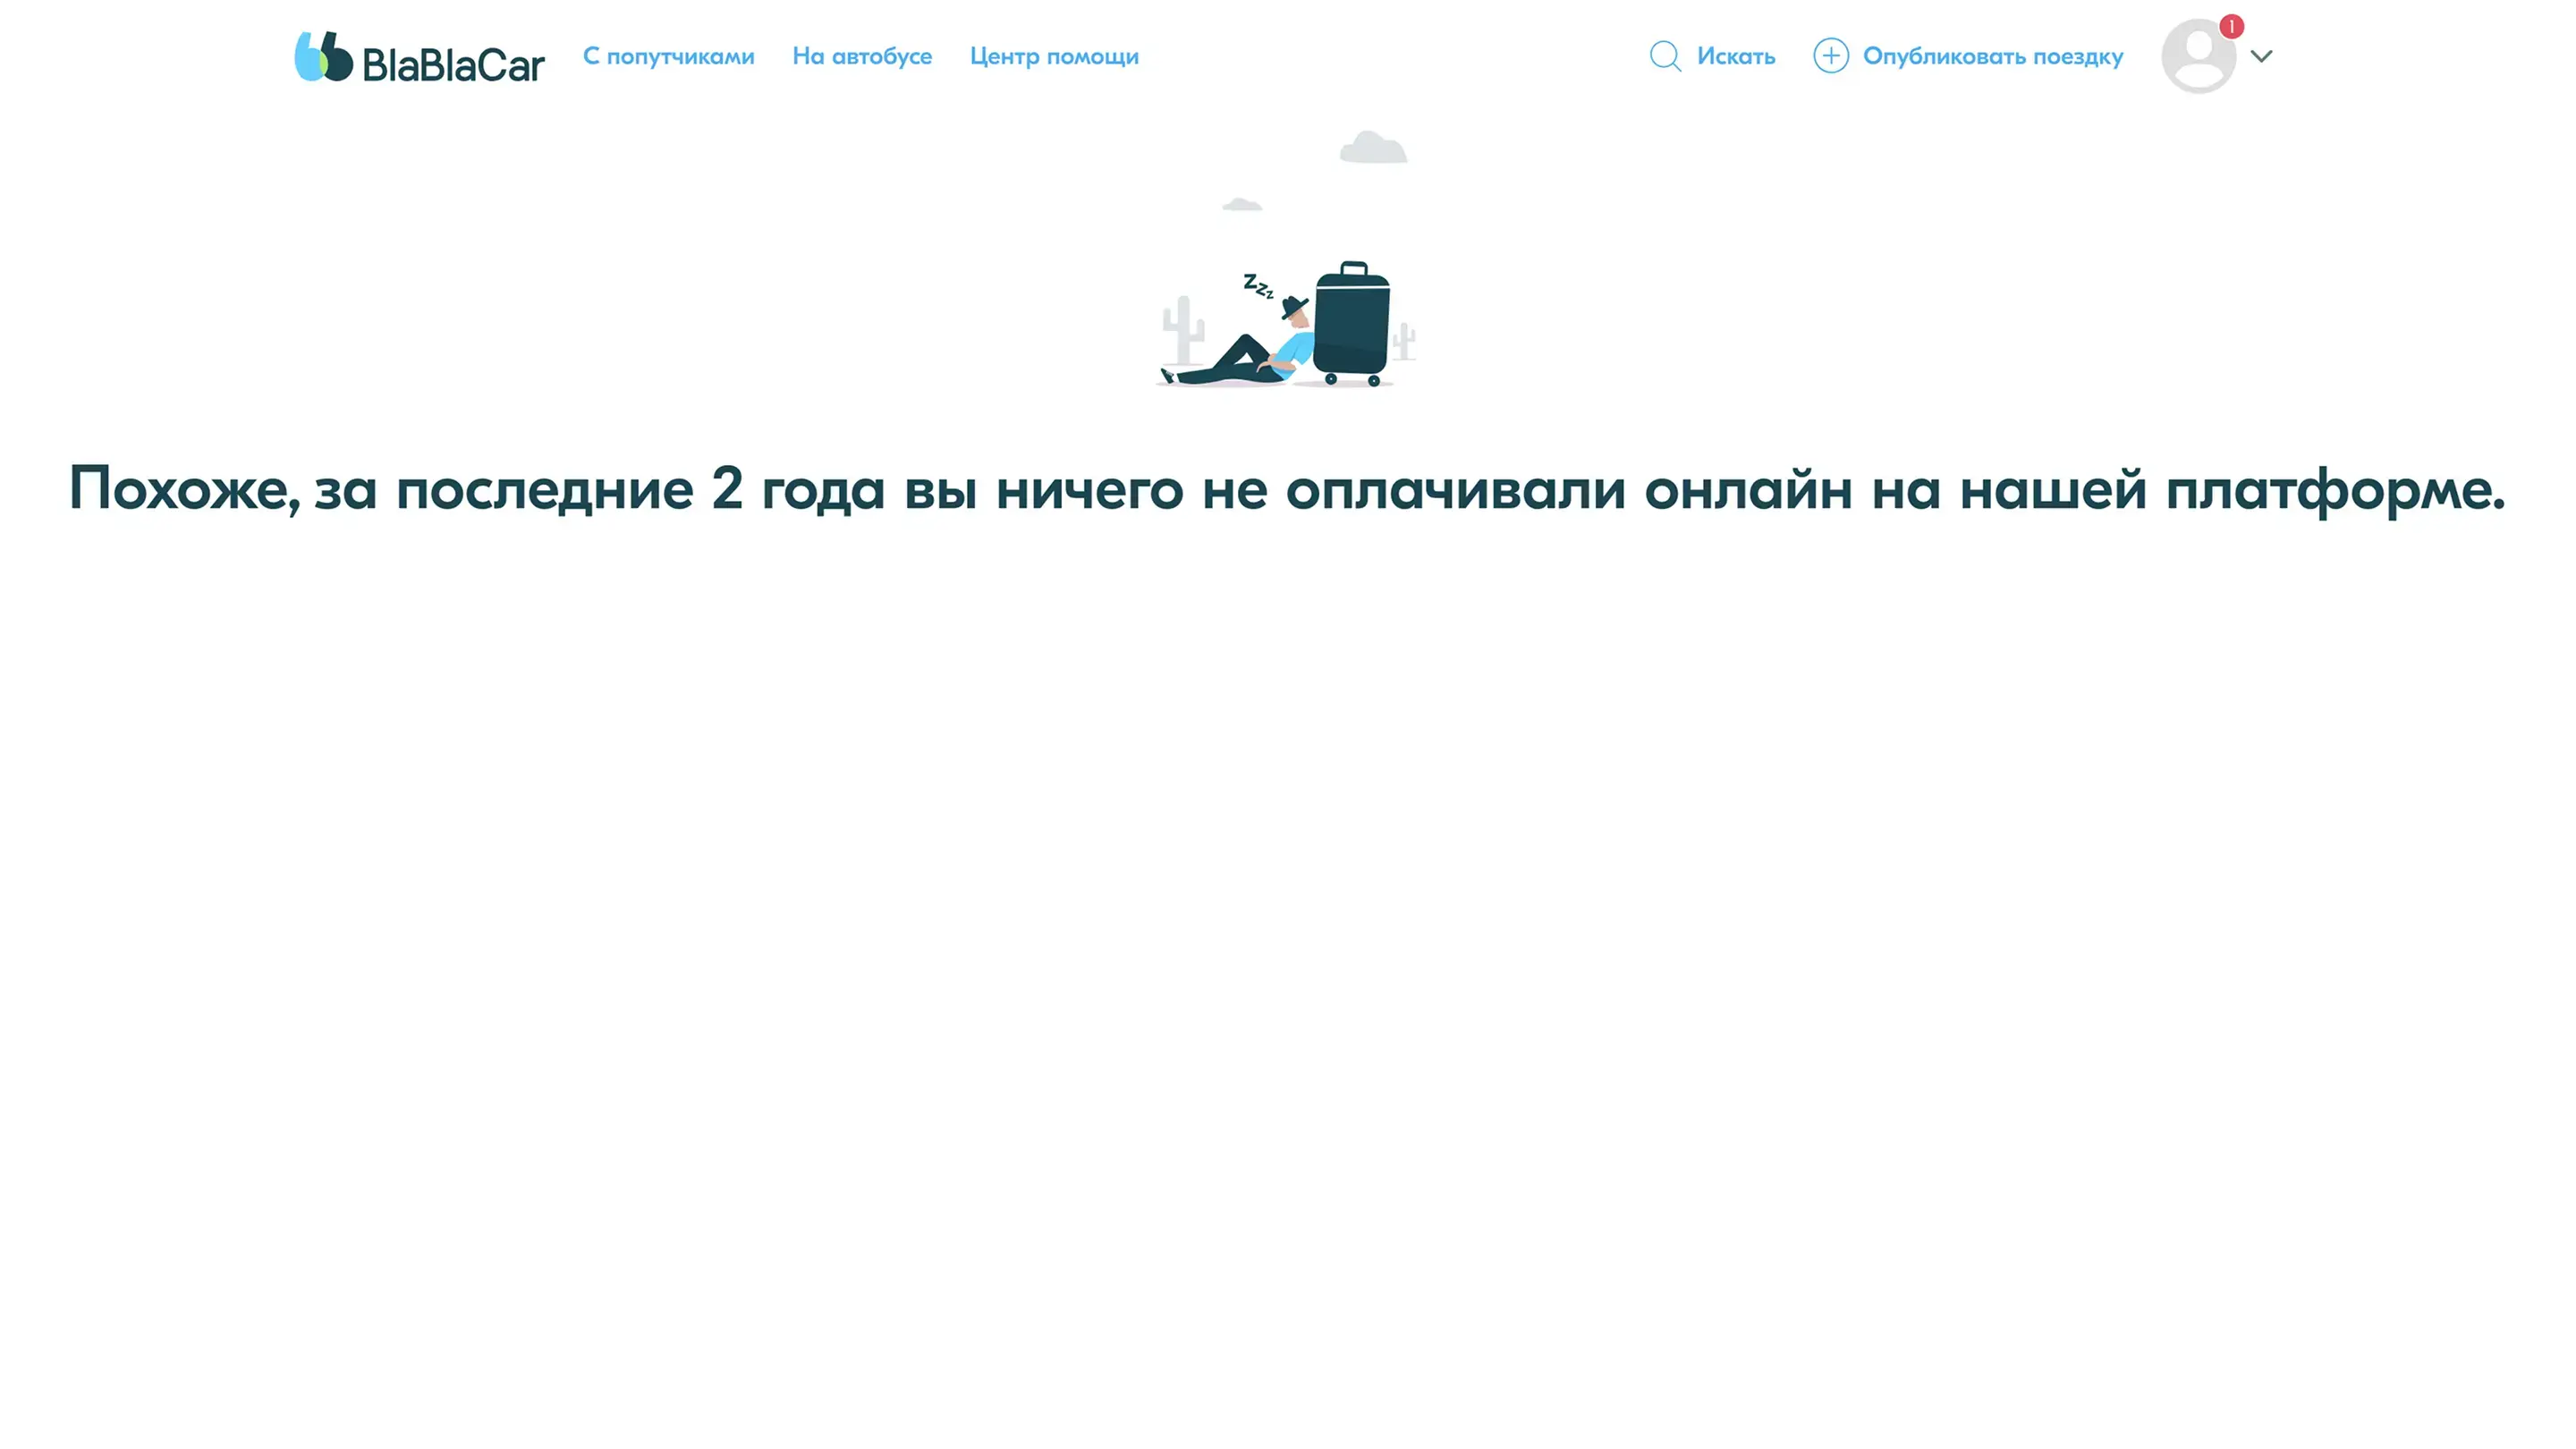Open the "Центр помощи" help center link
2576x1449 pixels.
(x=1053, y=56)
